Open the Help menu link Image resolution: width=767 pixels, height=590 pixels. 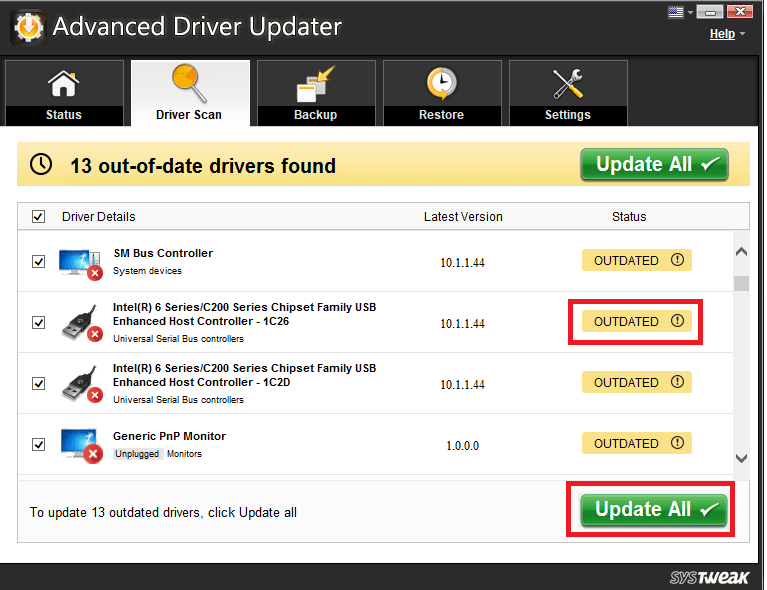click(722, 34)
